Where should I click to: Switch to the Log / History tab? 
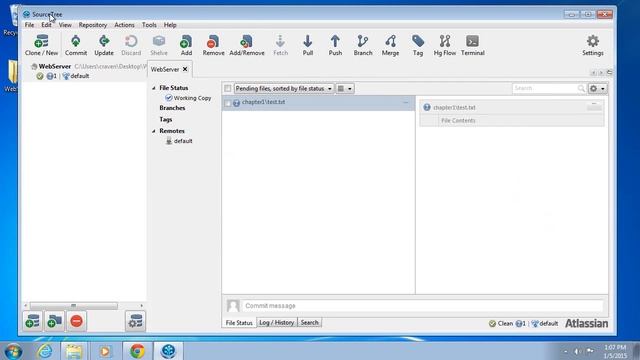[x=277, y=322]
